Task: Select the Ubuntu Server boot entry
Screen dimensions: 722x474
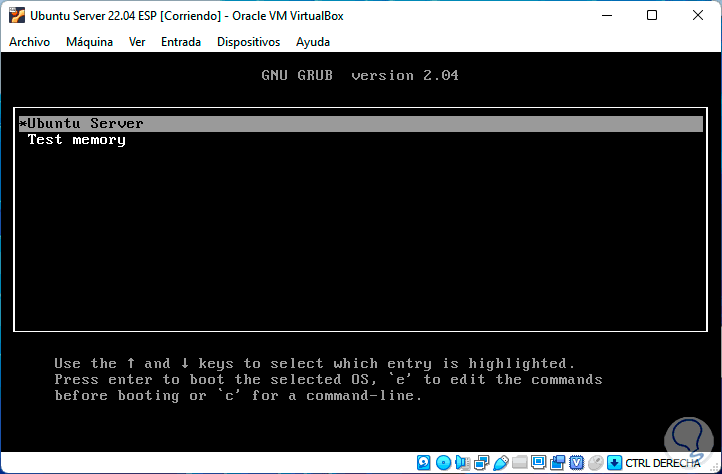Action: tap(361, 123)
